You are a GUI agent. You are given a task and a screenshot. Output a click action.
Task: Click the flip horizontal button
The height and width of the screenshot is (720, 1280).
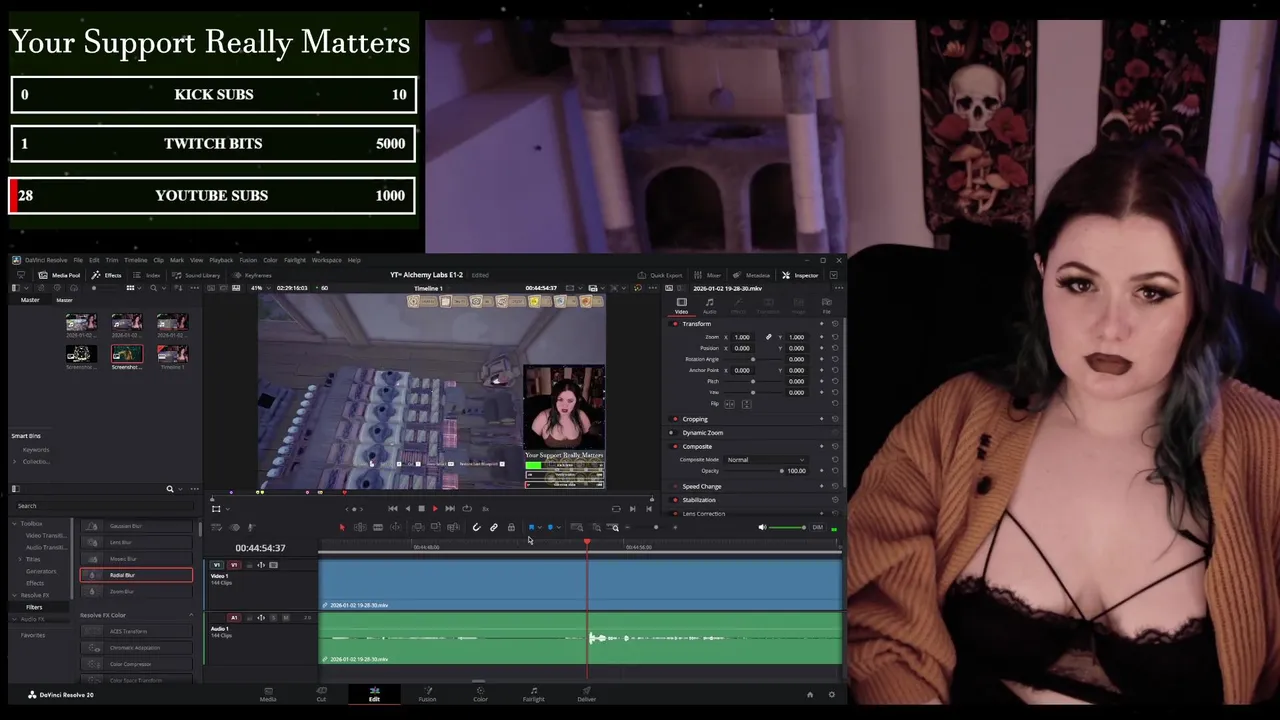(729, 404)
